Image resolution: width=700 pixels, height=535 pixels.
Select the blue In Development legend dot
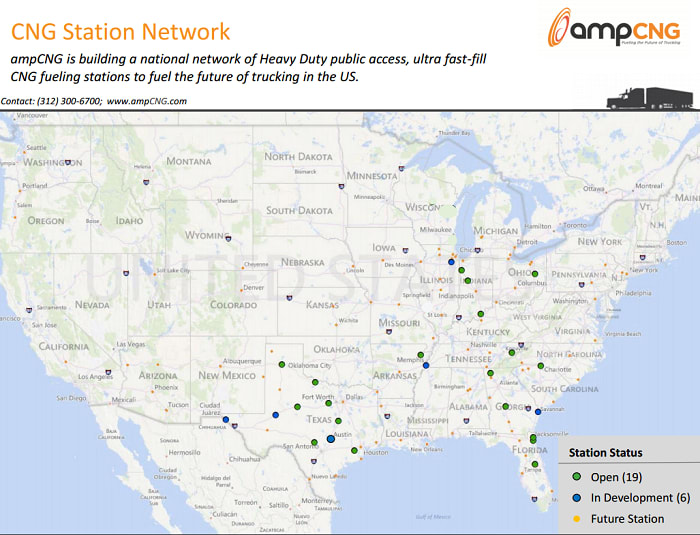tap(576, 497)
